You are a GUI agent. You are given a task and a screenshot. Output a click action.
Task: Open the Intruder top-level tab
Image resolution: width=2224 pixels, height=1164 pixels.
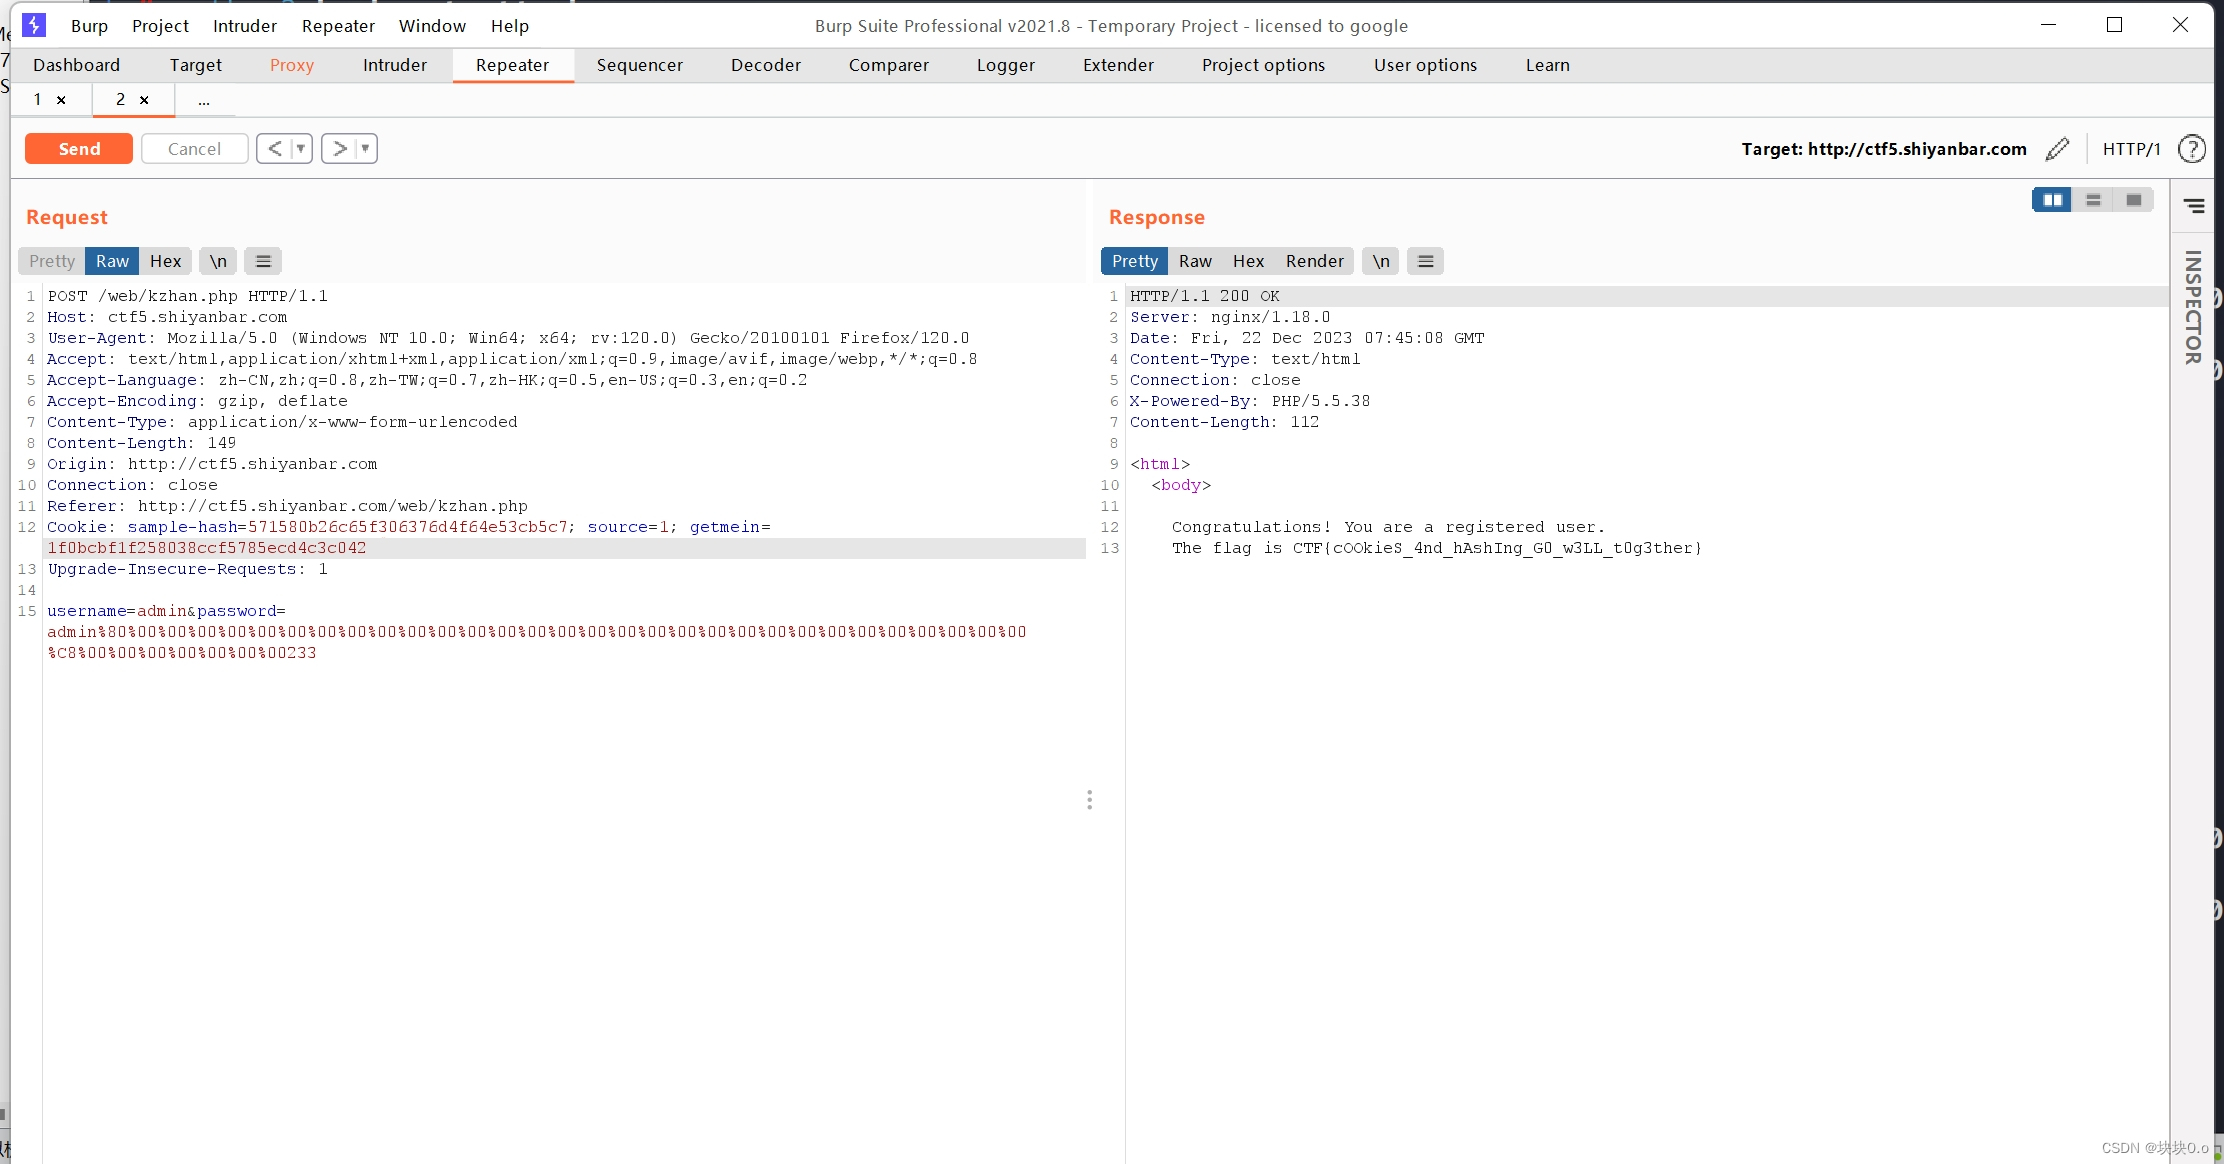(394, 65)
